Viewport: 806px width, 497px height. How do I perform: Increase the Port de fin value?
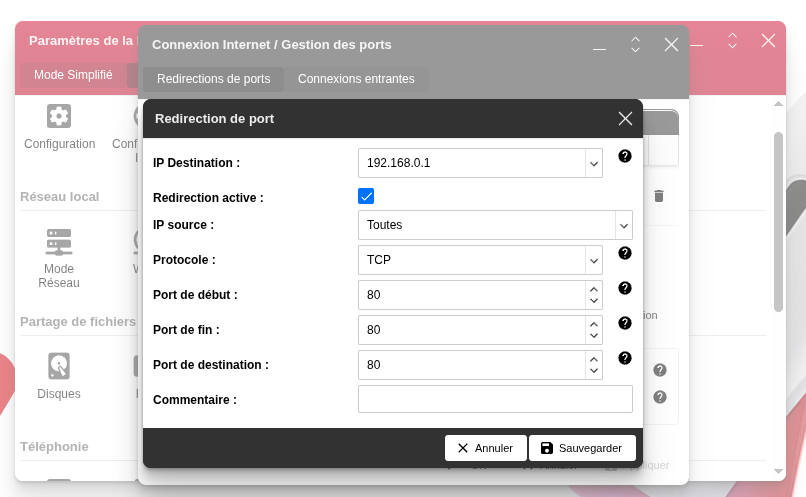click(594, 324)
